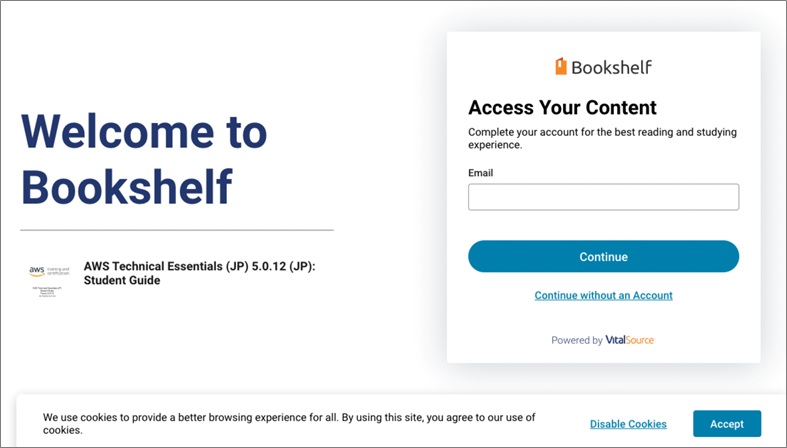Click the Welcome to Bookshelf heading
The image size is (787, 448).
[144, 158]
